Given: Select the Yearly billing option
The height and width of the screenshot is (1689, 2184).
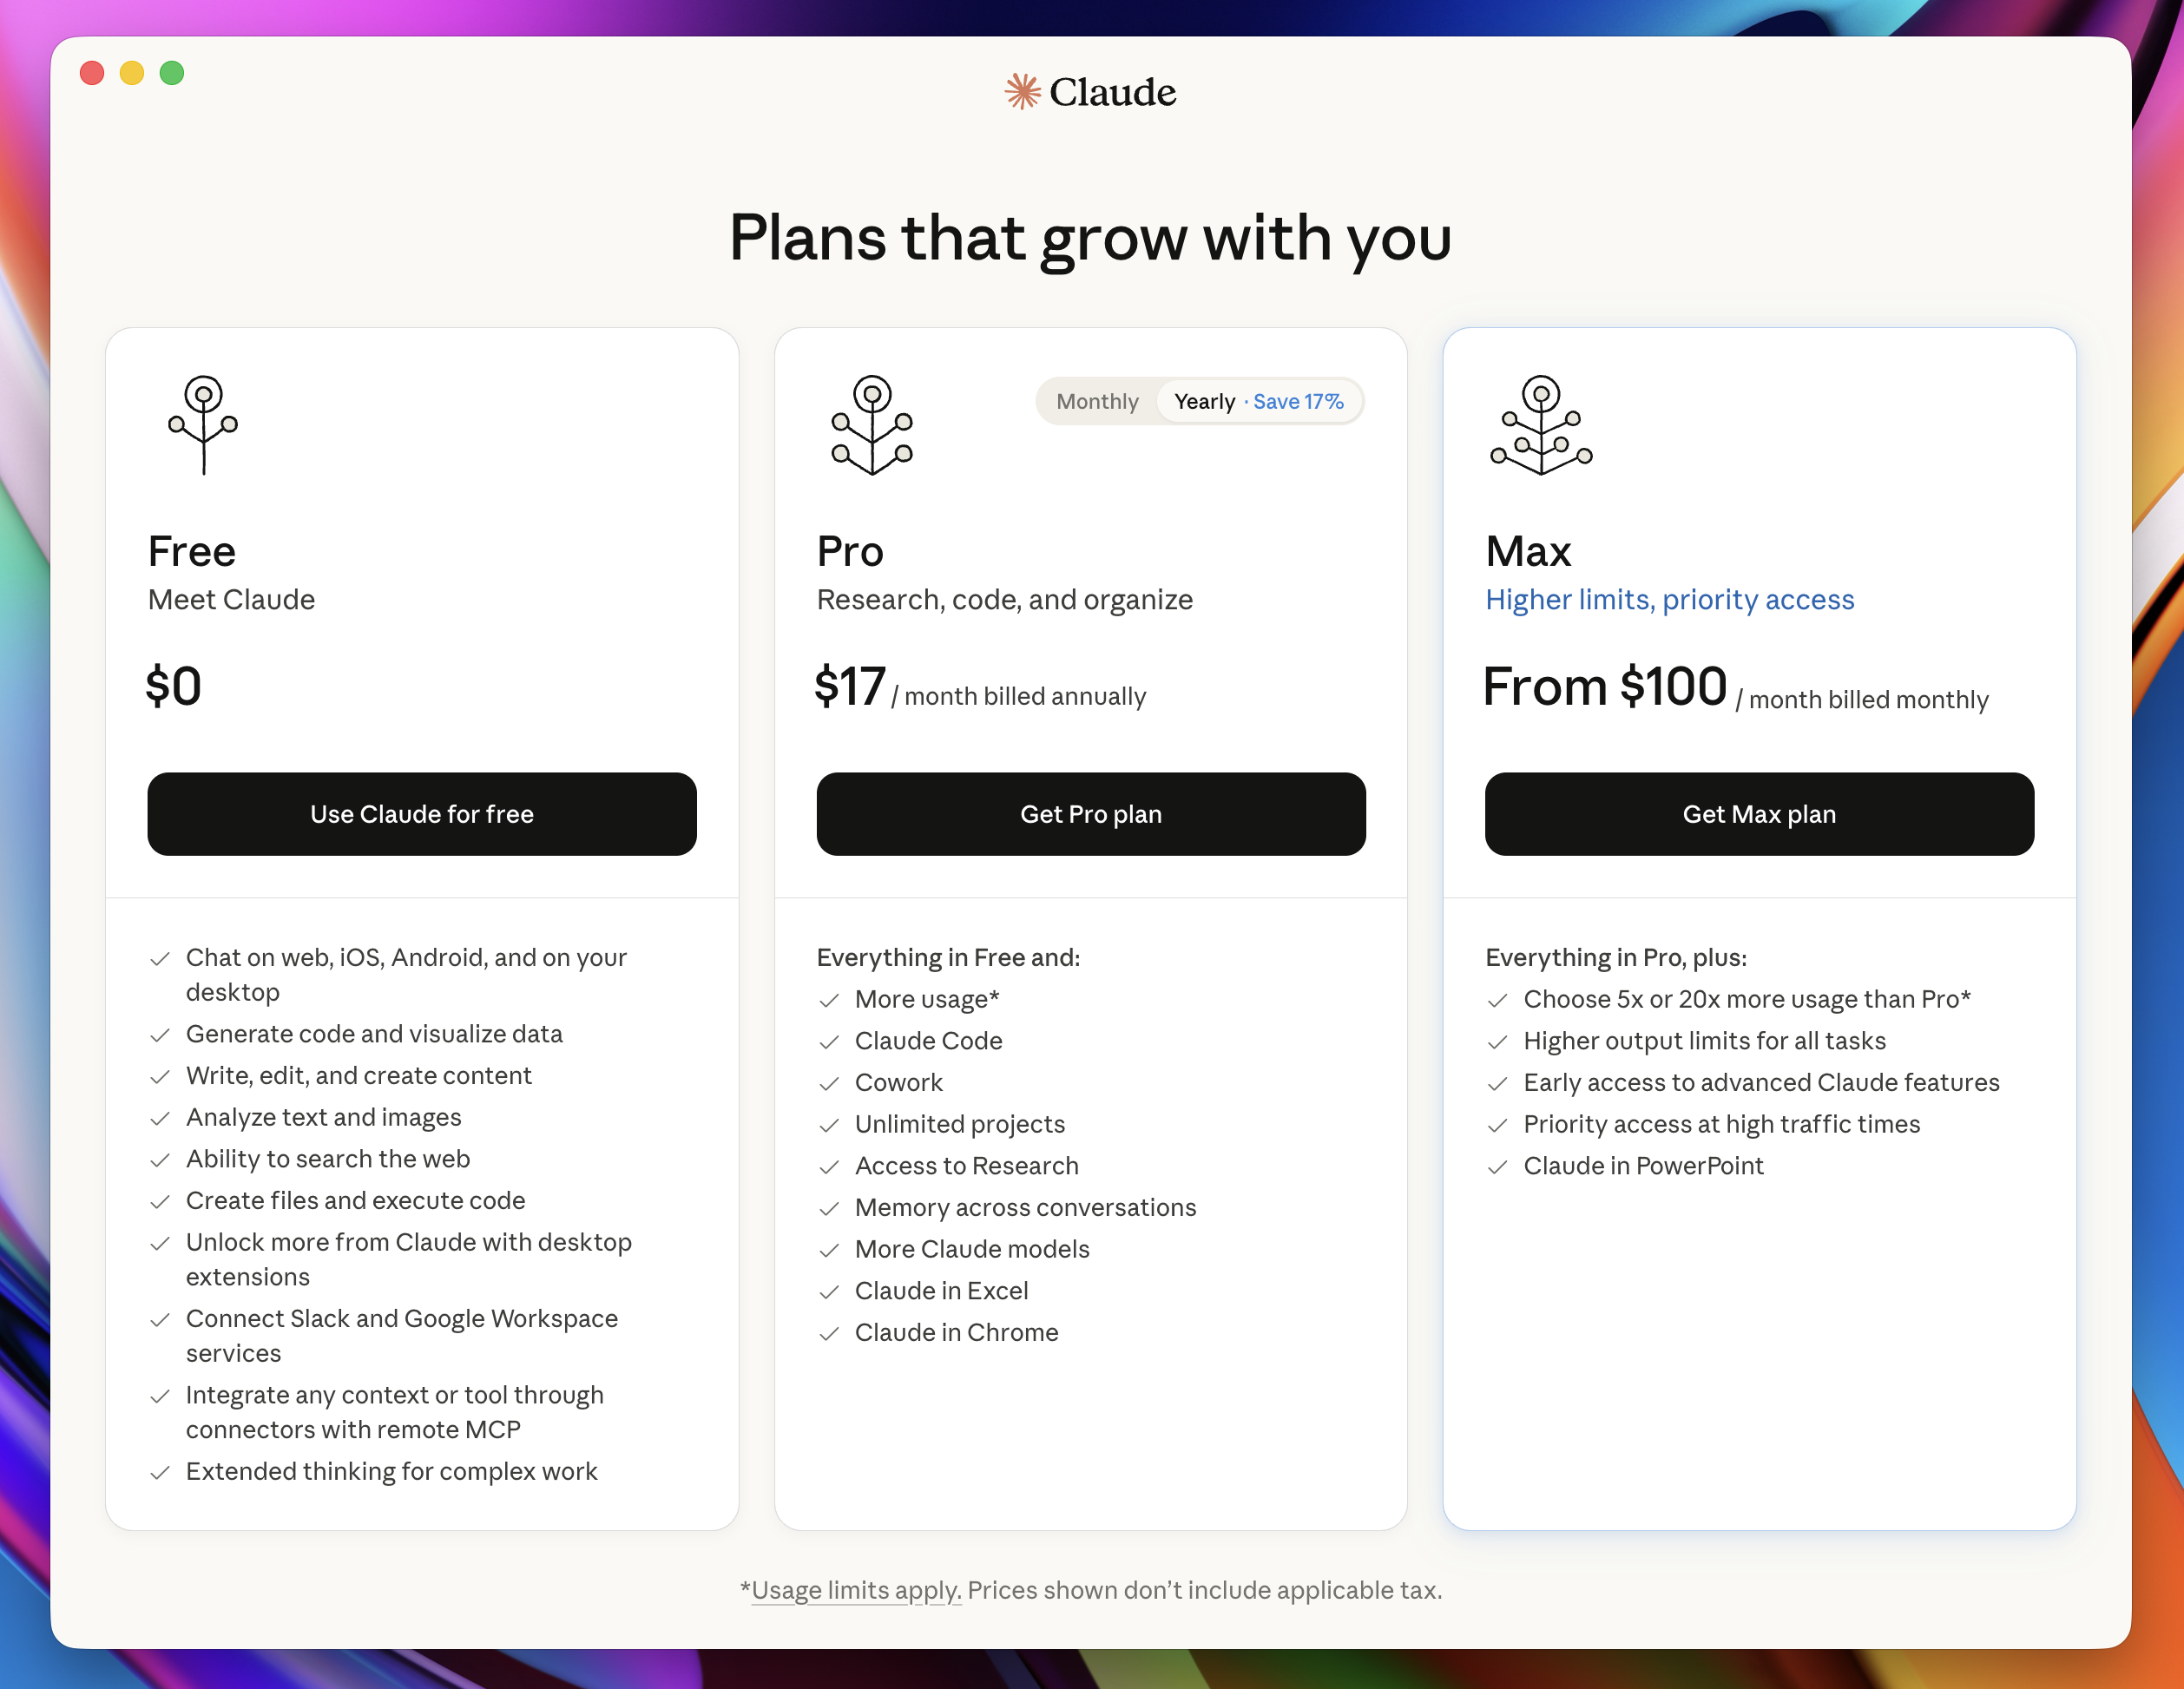Looking at the screenshot, I should pyautogui.click(x=1205, y=401).
